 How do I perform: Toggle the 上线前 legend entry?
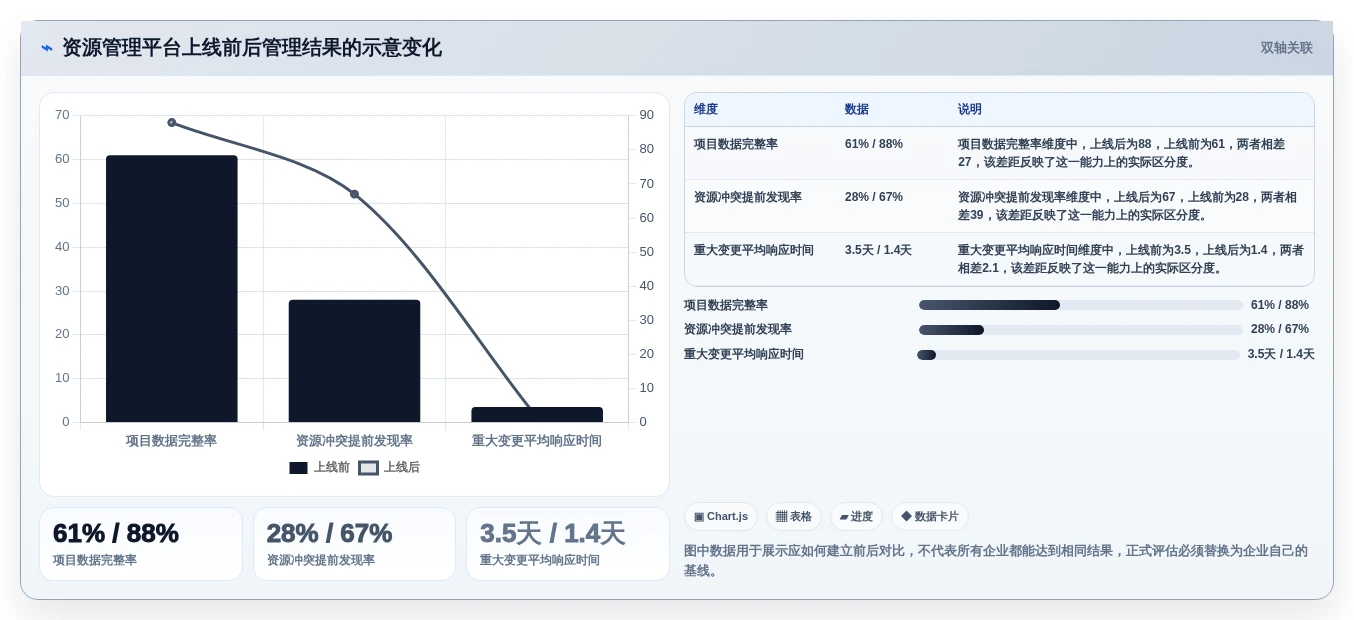click(x=320, y=467)
